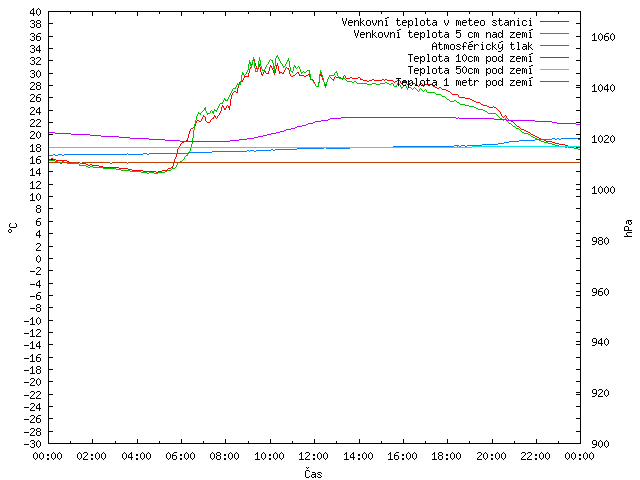Click the right axis value '940'
The image size is (640, 480).
(x=600, y=342)
